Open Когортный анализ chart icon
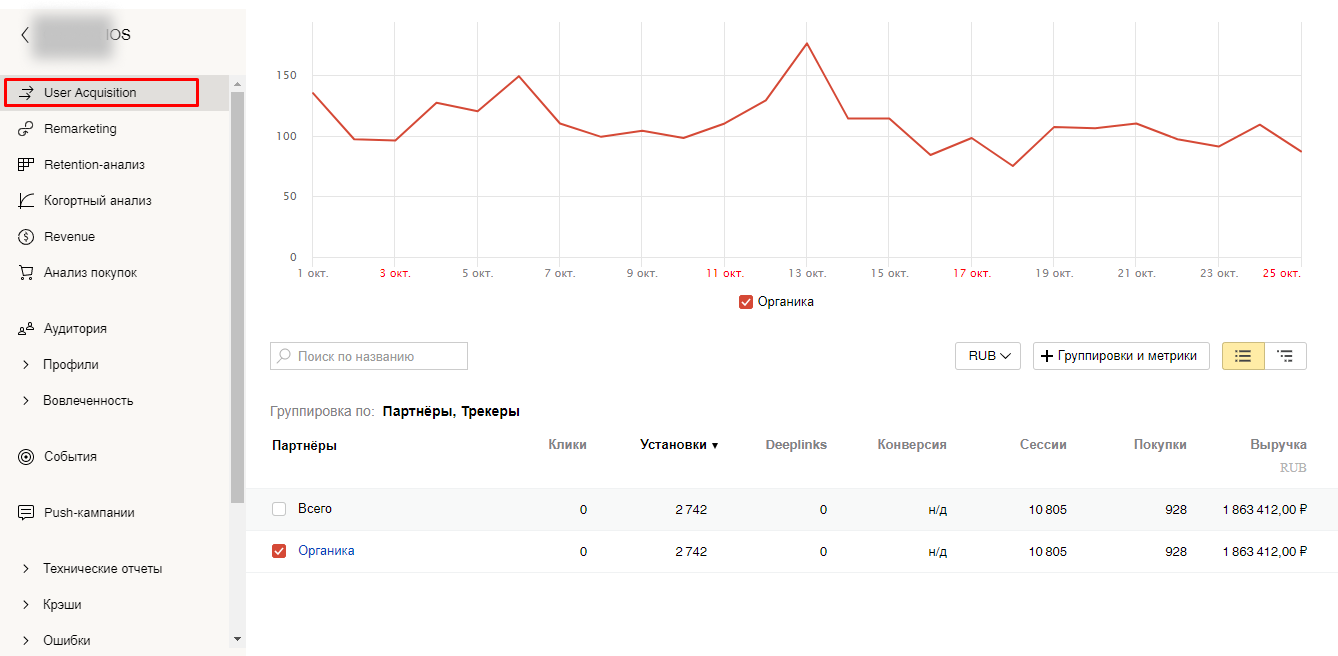Viewport: 1338px width, 656px height. [x=27, y=201]
